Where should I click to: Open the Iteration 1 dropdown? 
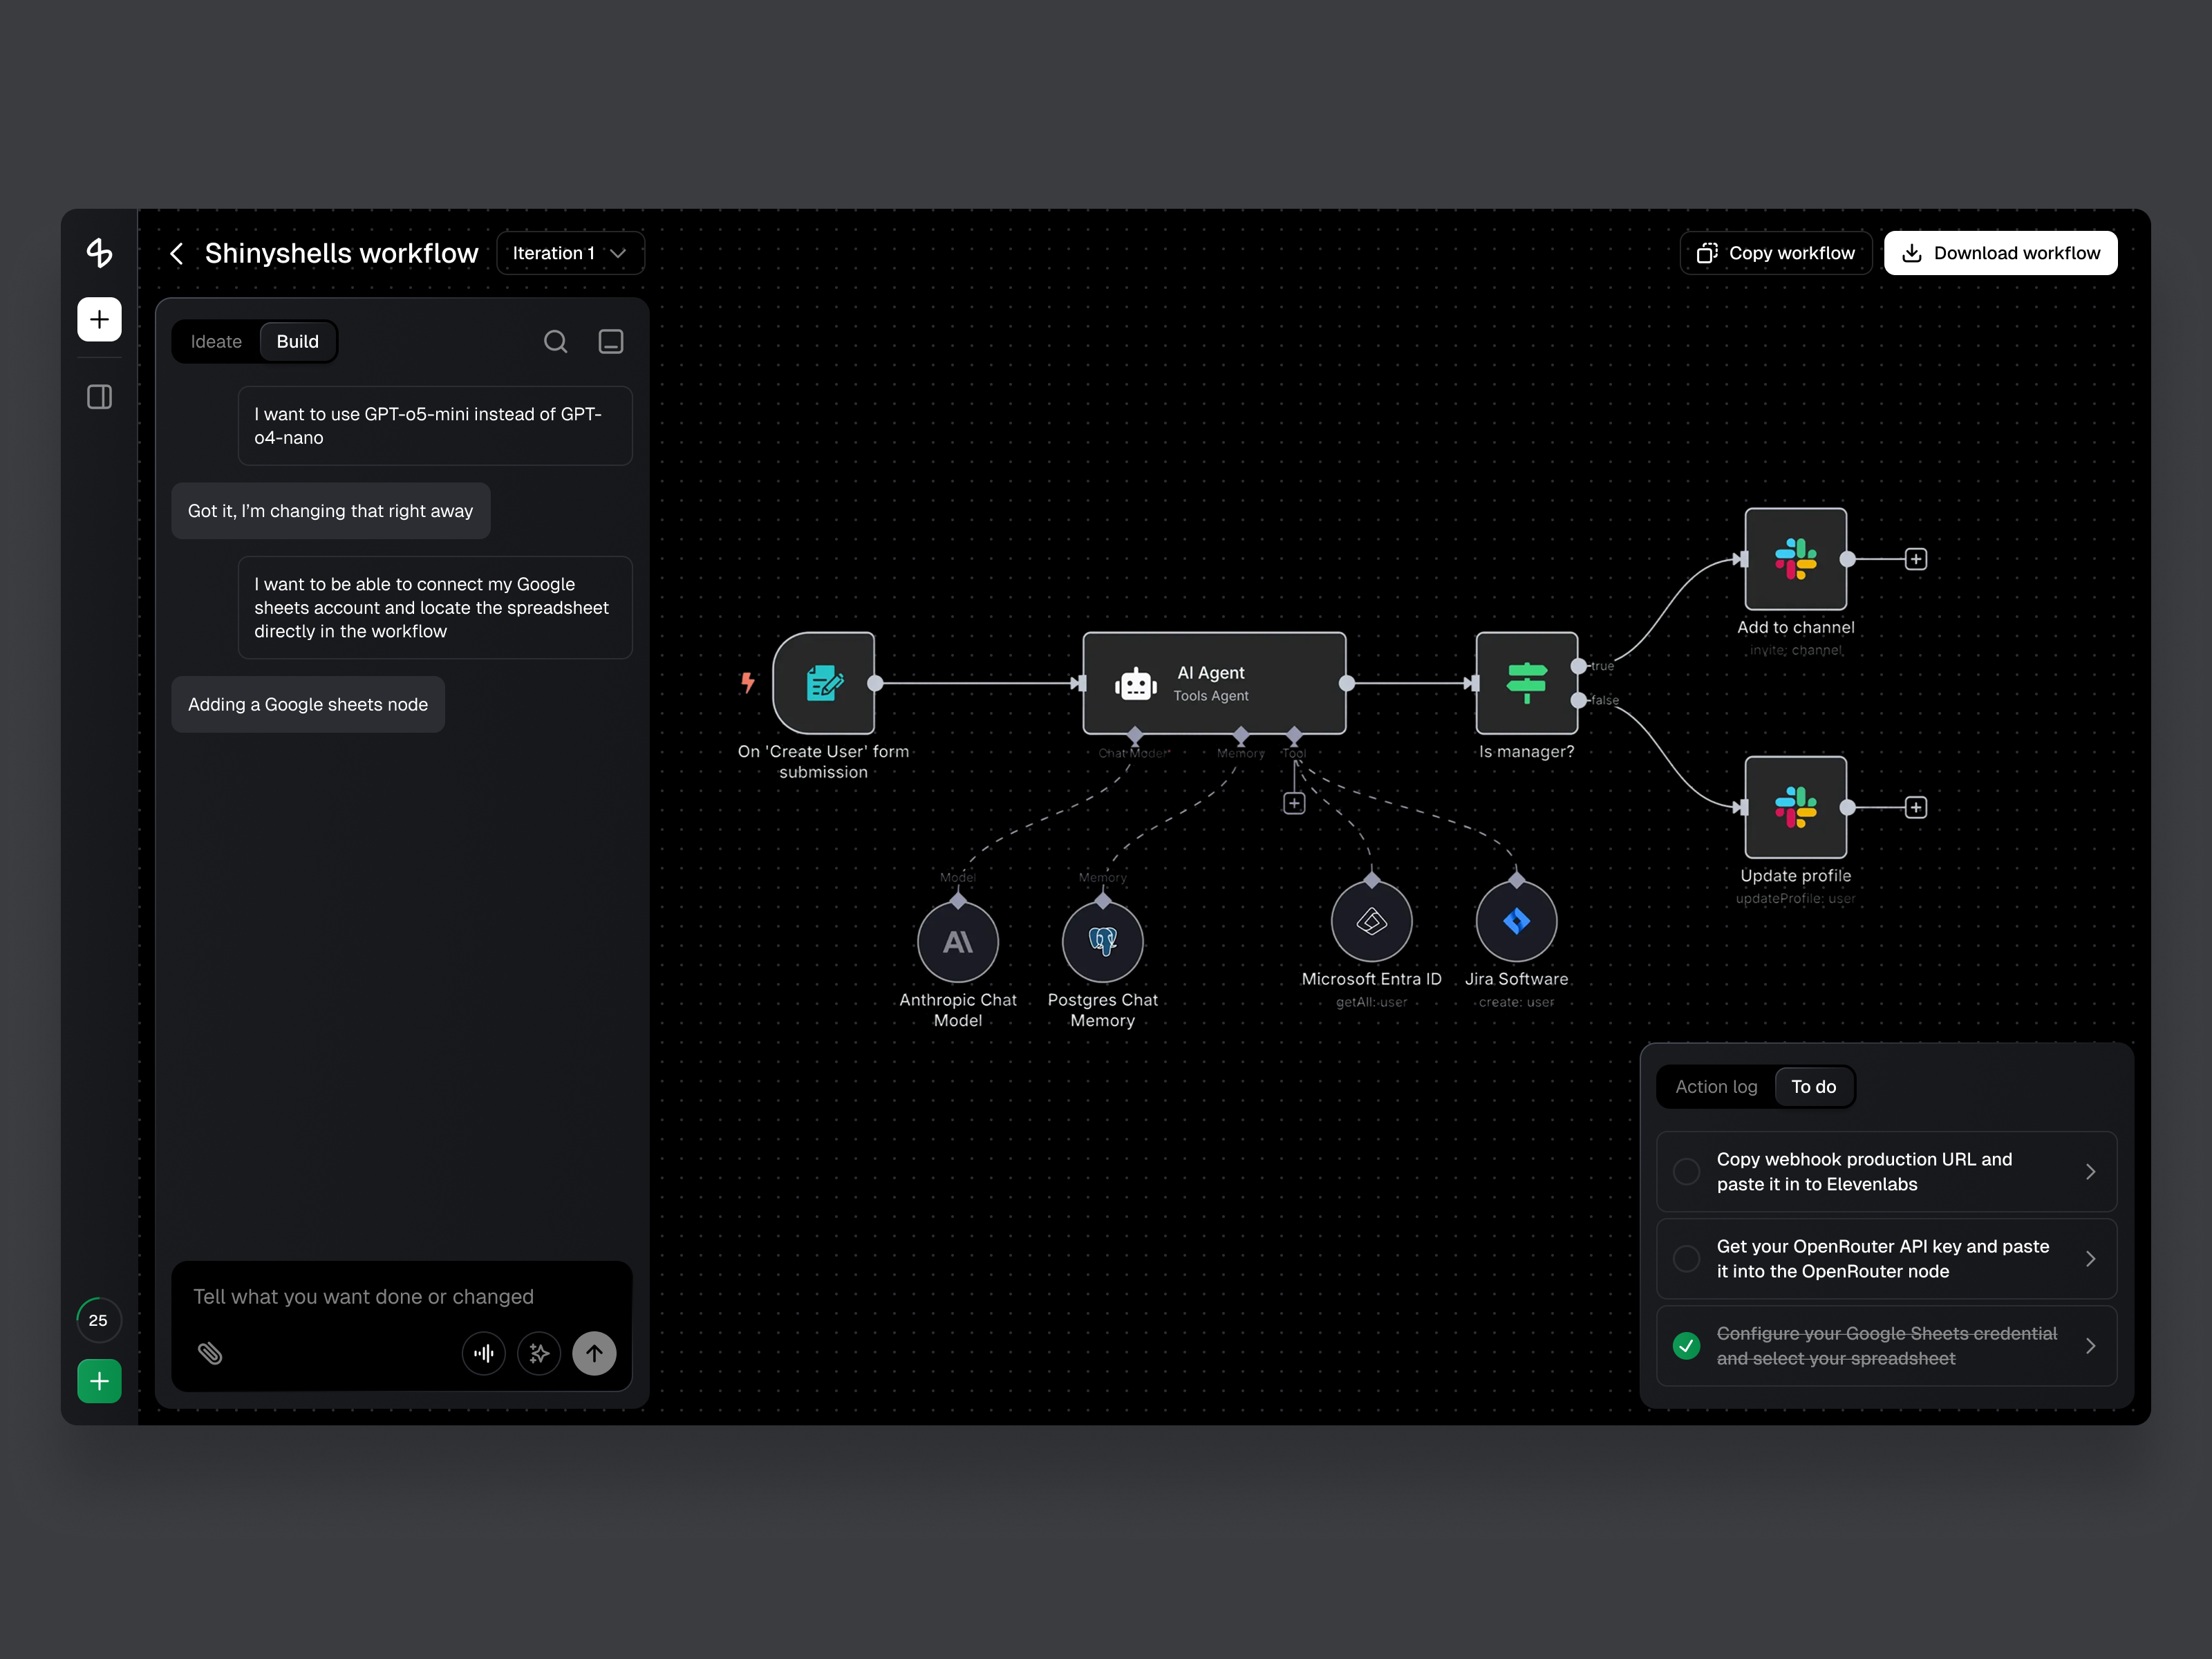point(569,253)
